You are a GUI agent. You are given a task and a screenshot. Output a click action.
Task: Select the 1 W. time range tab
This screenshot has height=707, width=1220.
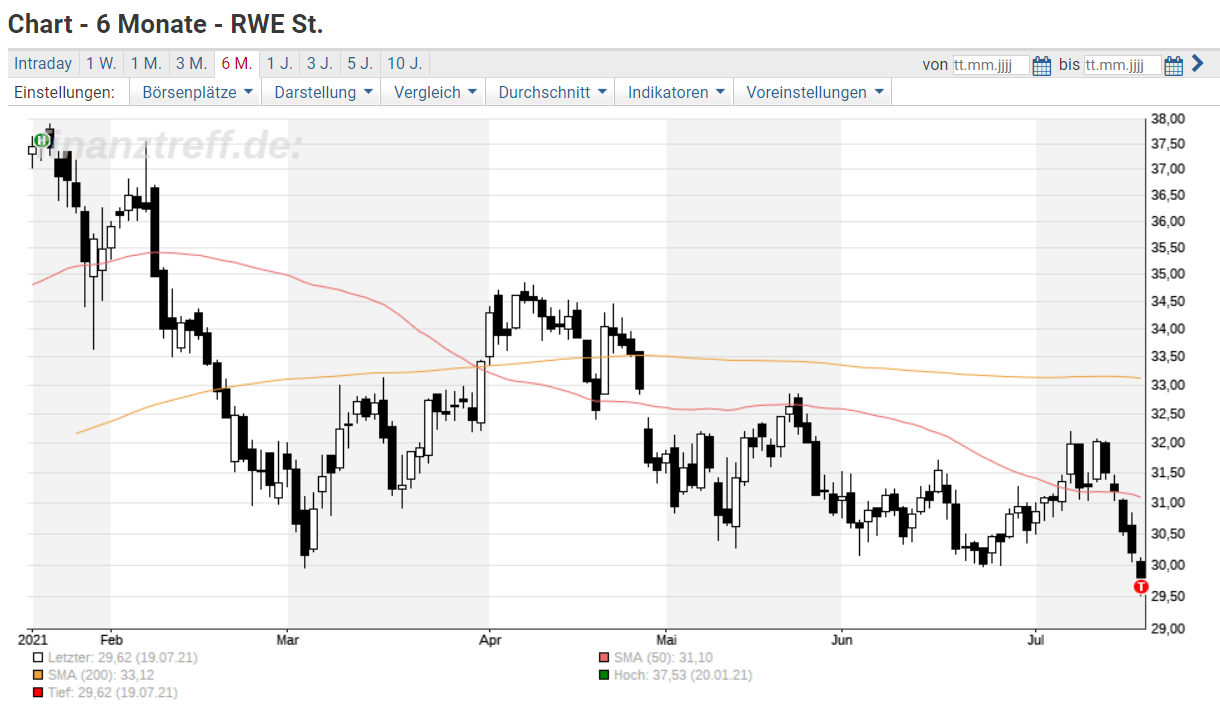click(101, 63)
